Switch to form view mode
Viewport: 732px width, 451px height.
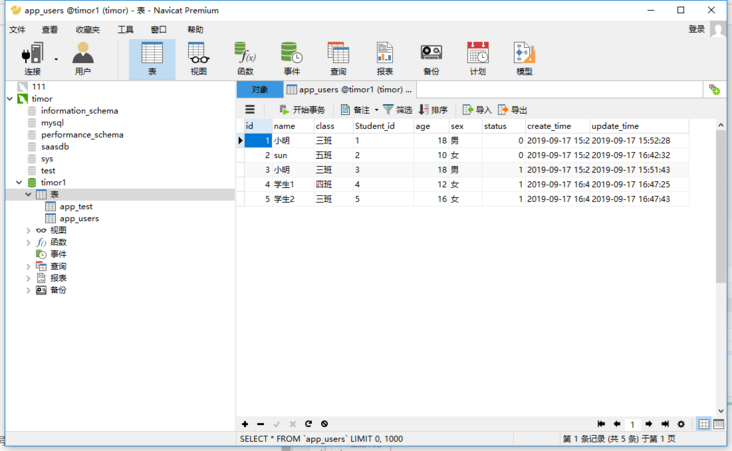point(719,424)
